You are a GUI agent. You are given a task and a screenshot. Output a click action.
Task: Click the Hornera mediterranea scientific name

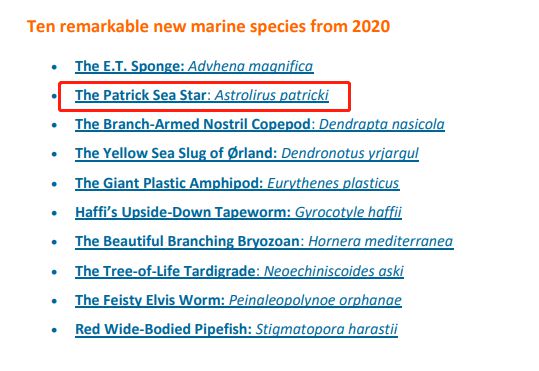[381, 241]
